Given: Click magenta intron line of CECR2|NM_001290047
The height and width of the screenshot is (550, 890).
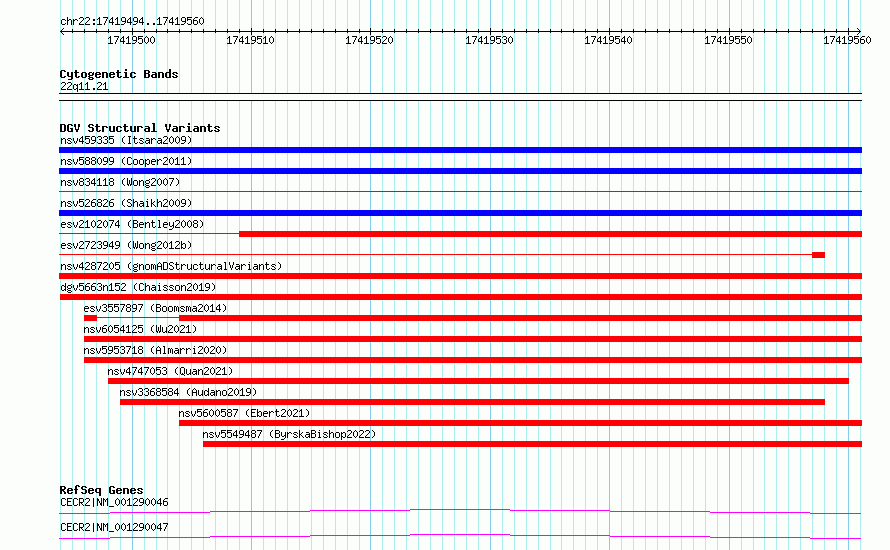Looking at the screenshot, I should pyautogui.click(x=460, y=535).
